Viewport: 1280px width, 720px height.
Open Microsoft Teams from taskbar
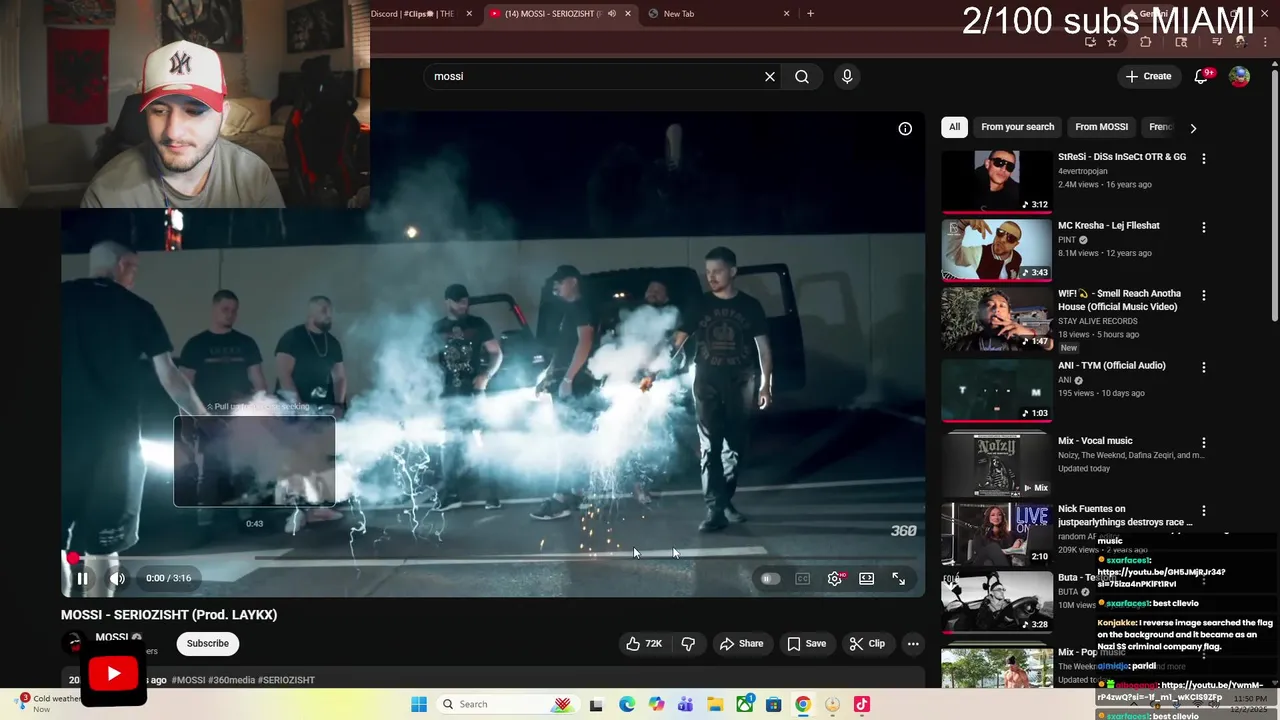[x=685, y=704]
